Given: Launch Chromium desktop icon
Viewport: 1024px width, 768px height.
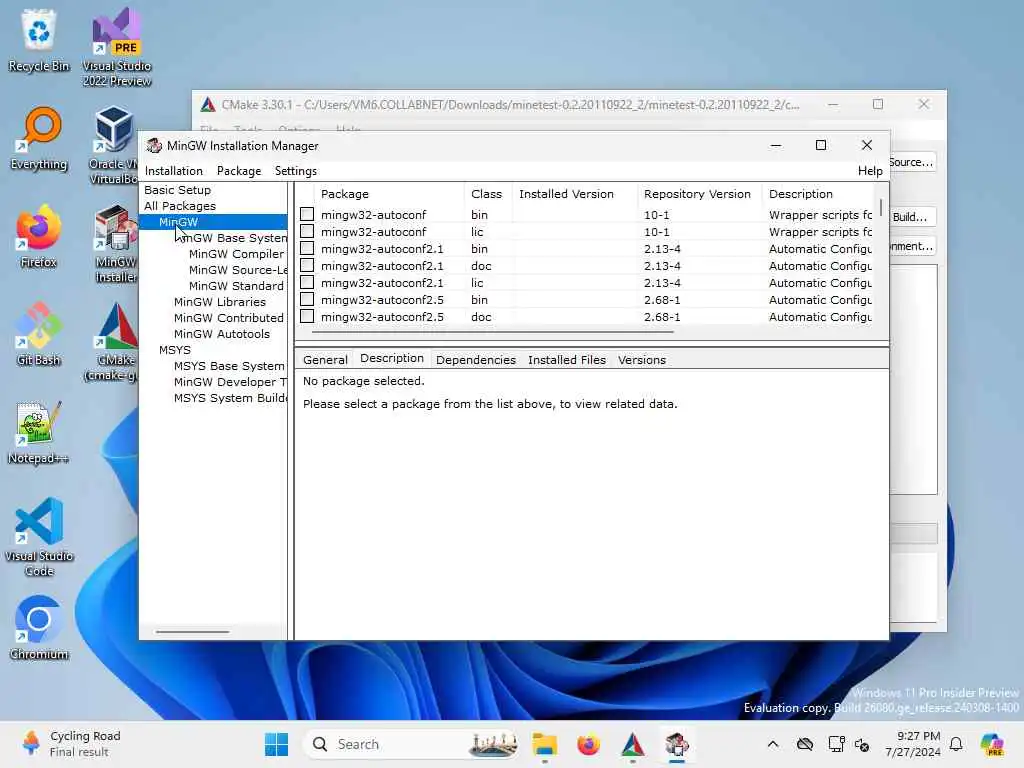Looking at the screenshot, I should tap(39, 628).
